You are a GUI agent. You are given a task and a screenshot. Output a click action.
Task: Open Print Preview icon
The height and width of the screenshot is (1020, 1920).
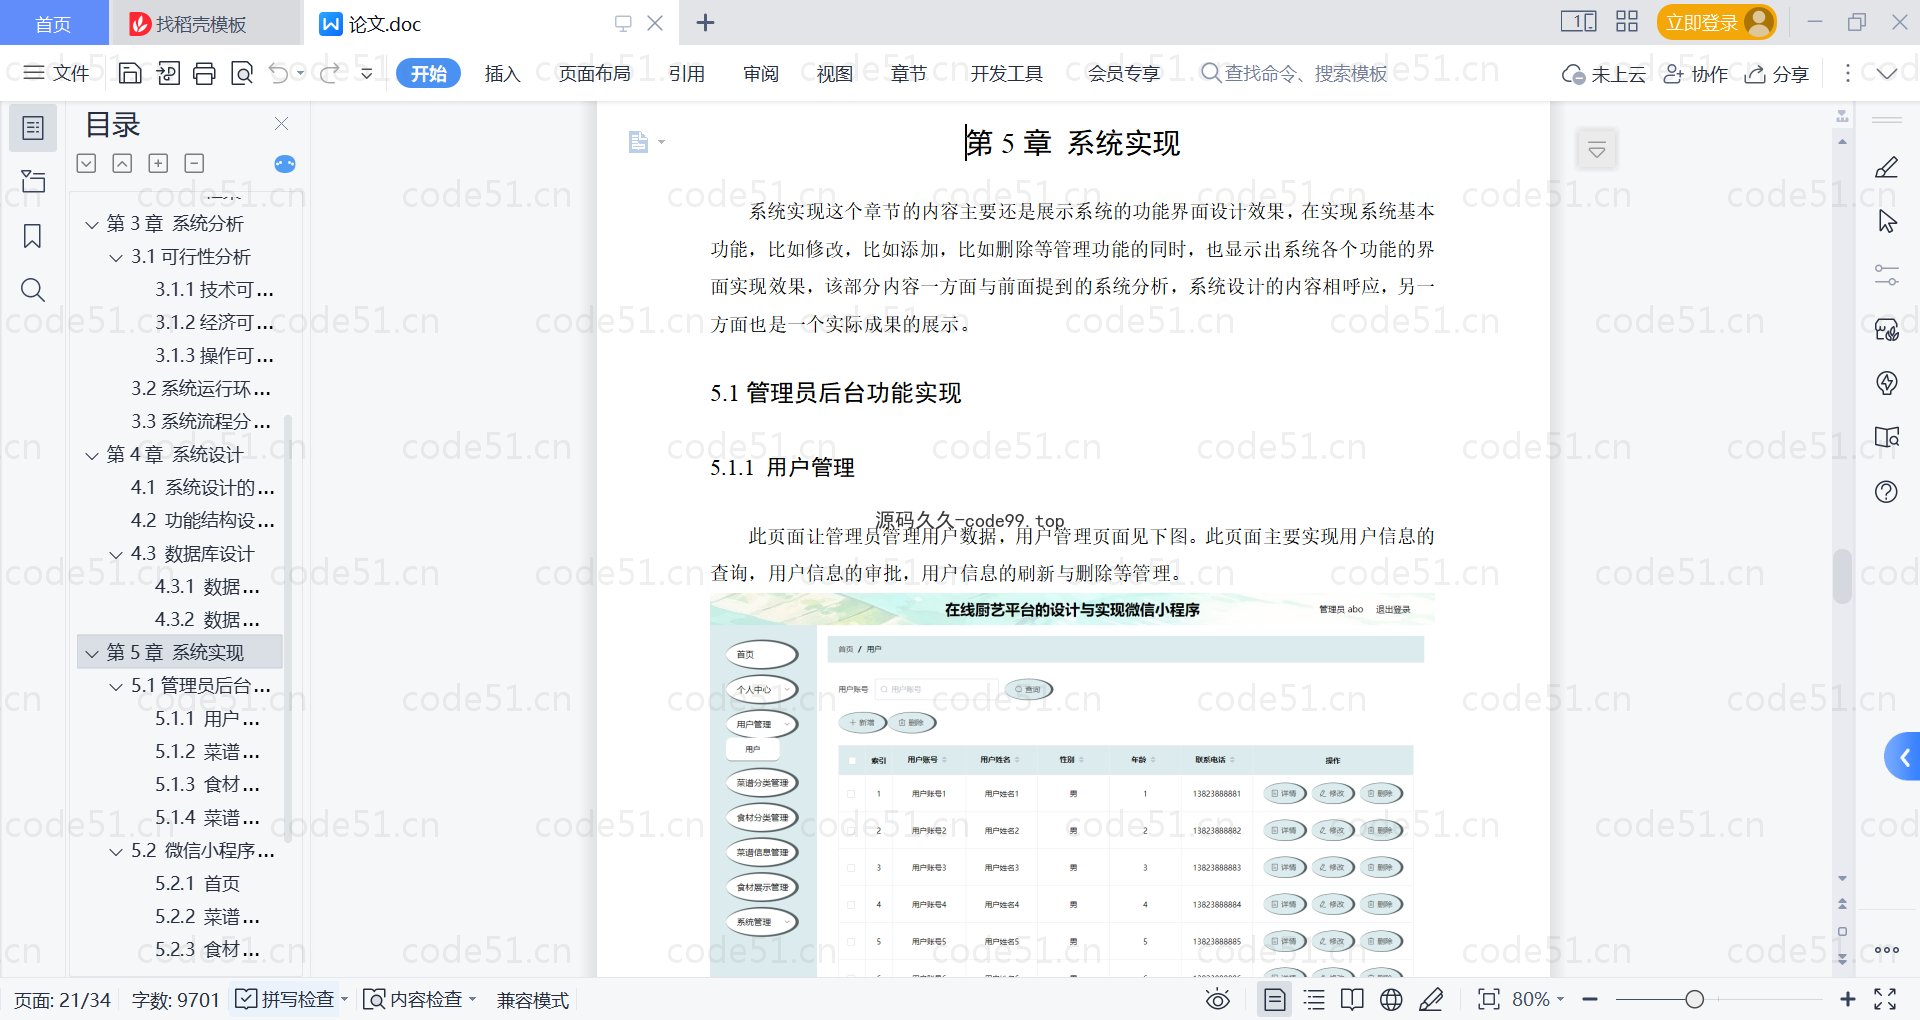(x=242, y=73)
